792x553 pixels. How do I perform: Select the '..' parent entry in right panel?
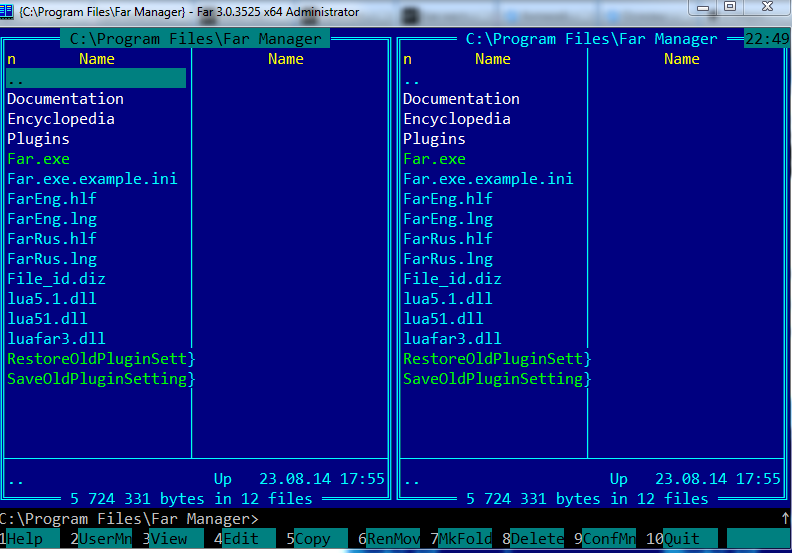(x=412, y=80)
